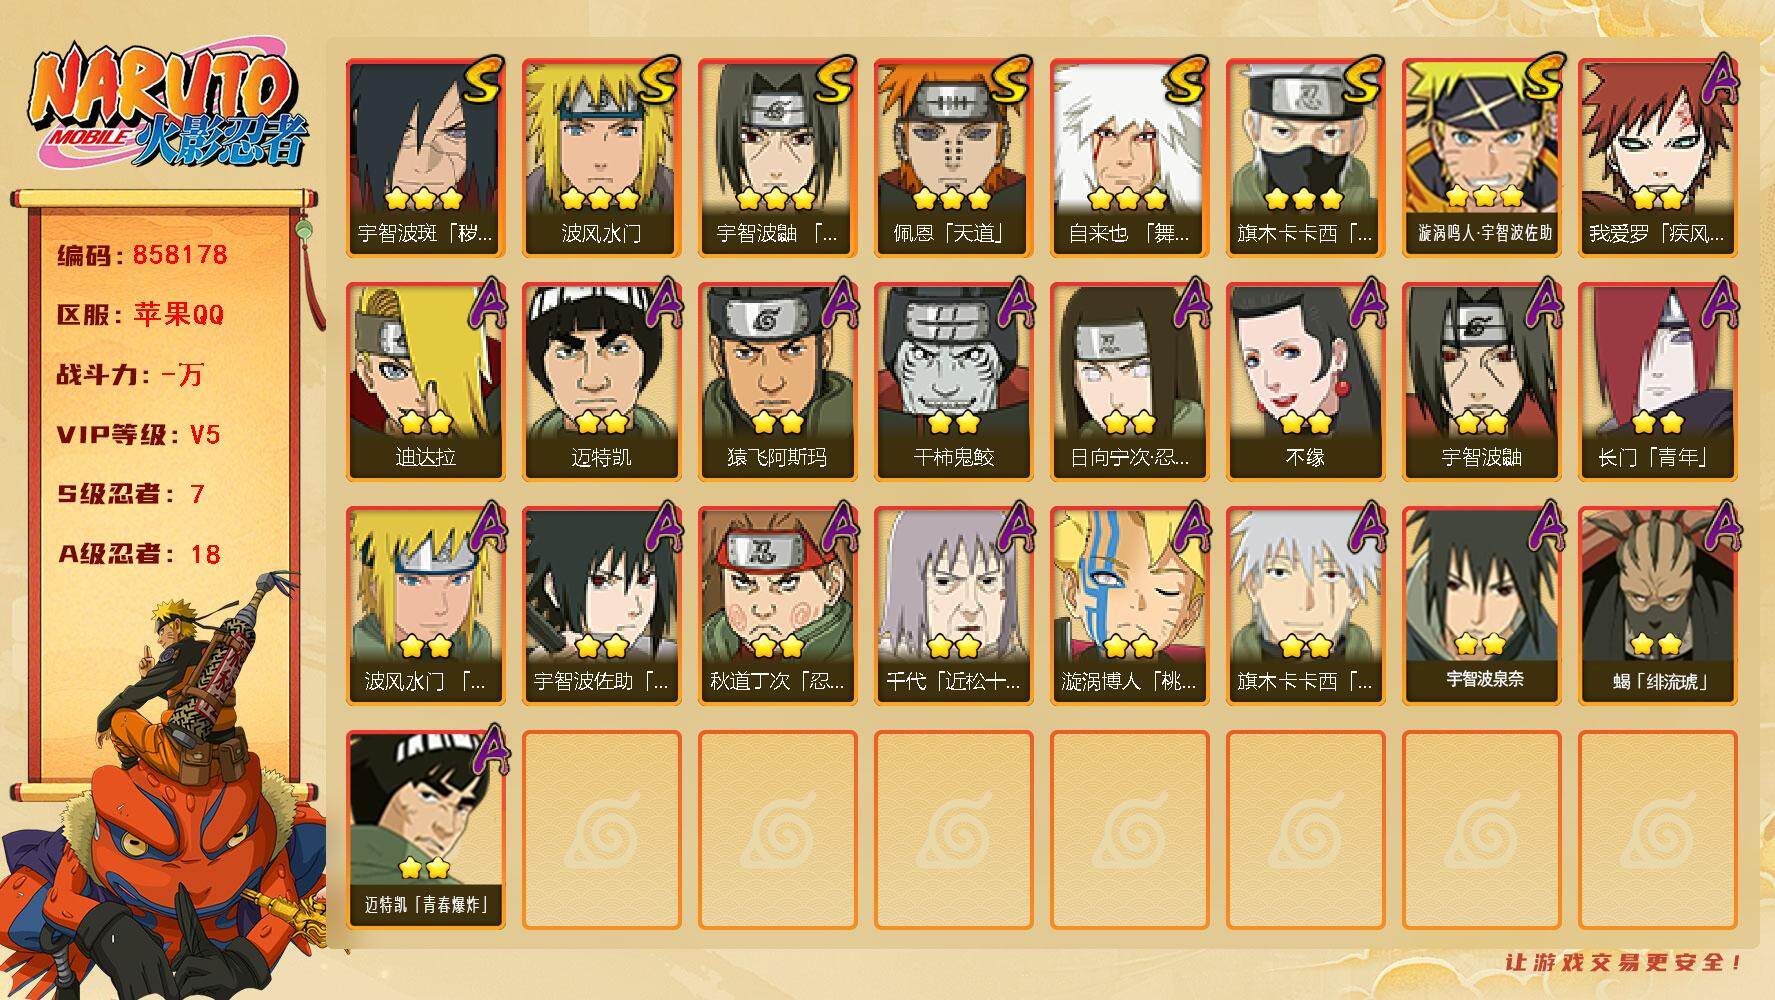Viewport: 1775px width, 1000px height.
Task: Click the S rank badge on 宇智波斑 card
Action: tap(483, 80)
